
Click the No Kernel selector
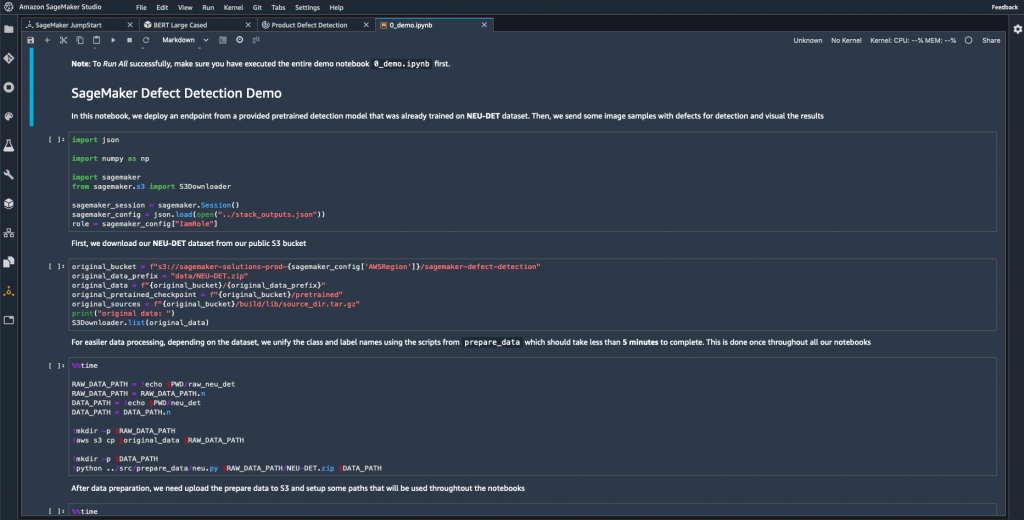point(846,41)
